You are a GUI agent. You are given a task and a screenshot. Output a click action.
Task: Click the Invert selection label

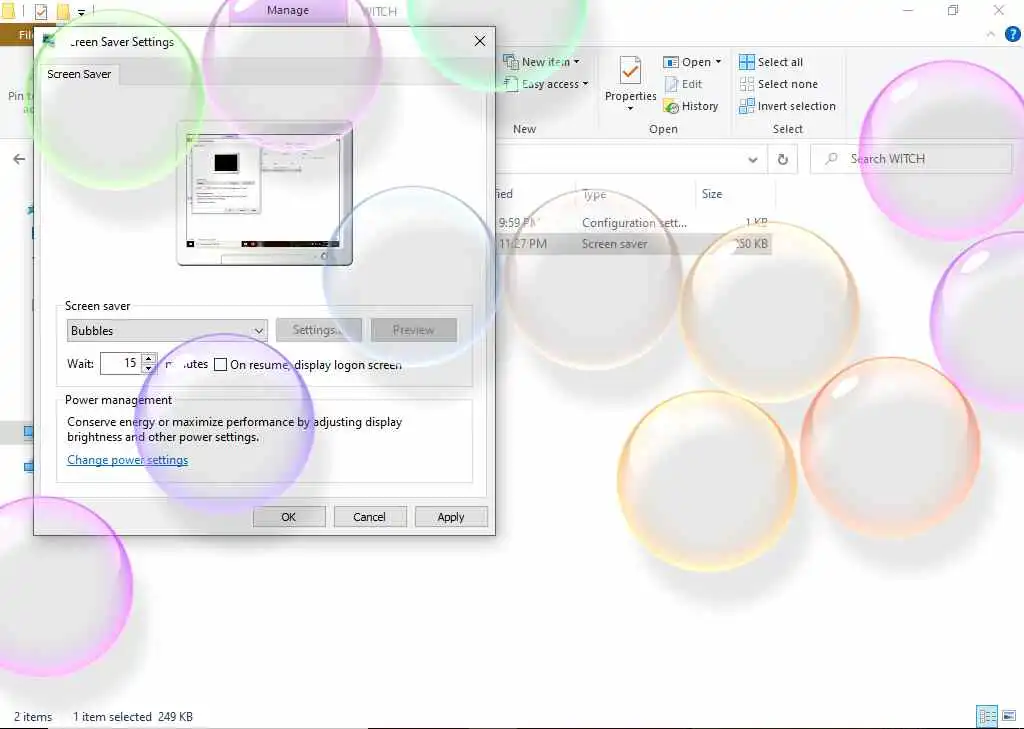point(797,106)
